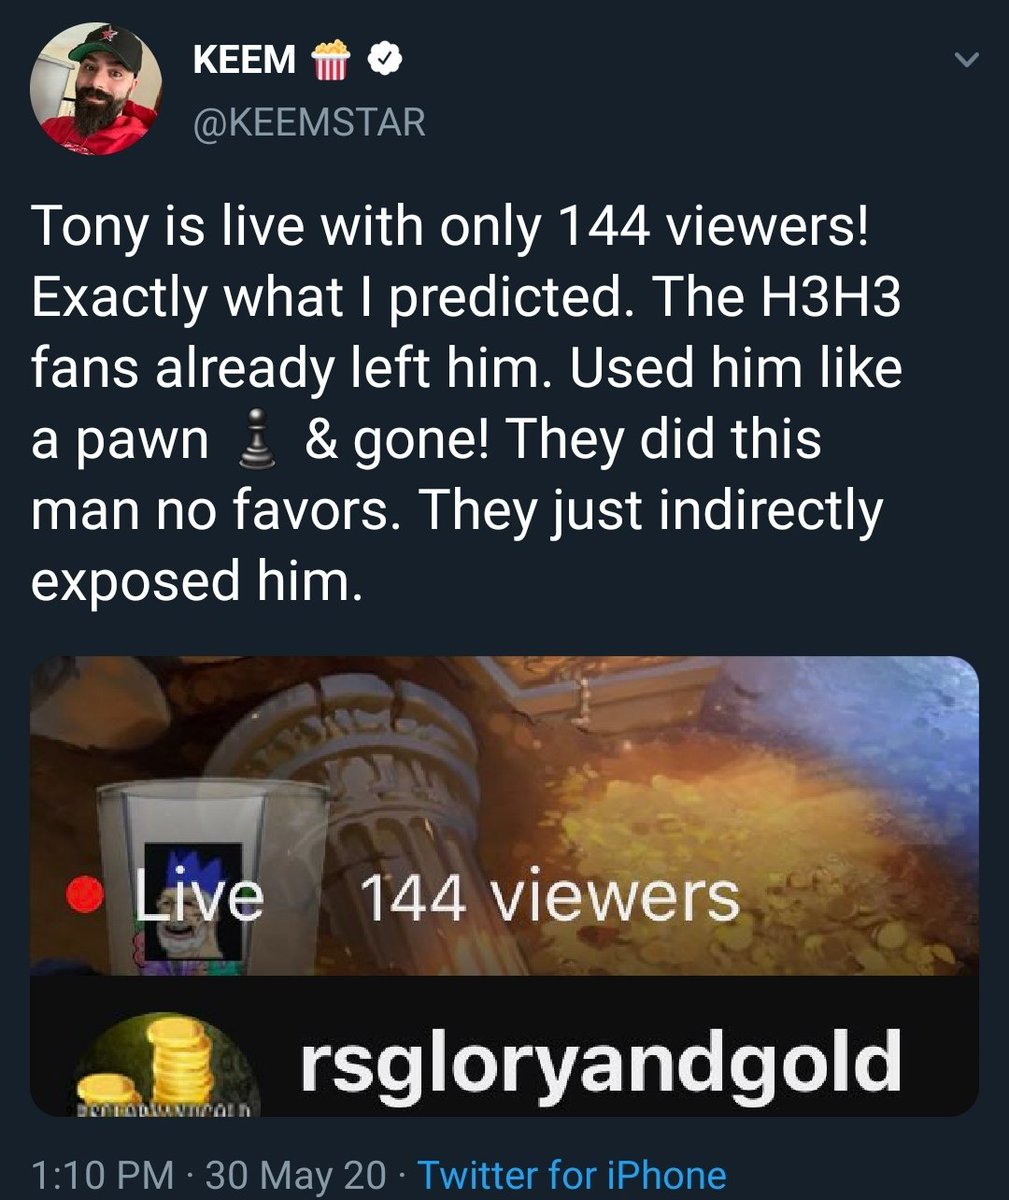
Task: Open the attached stream screenshot image
Action: [504, 886]
